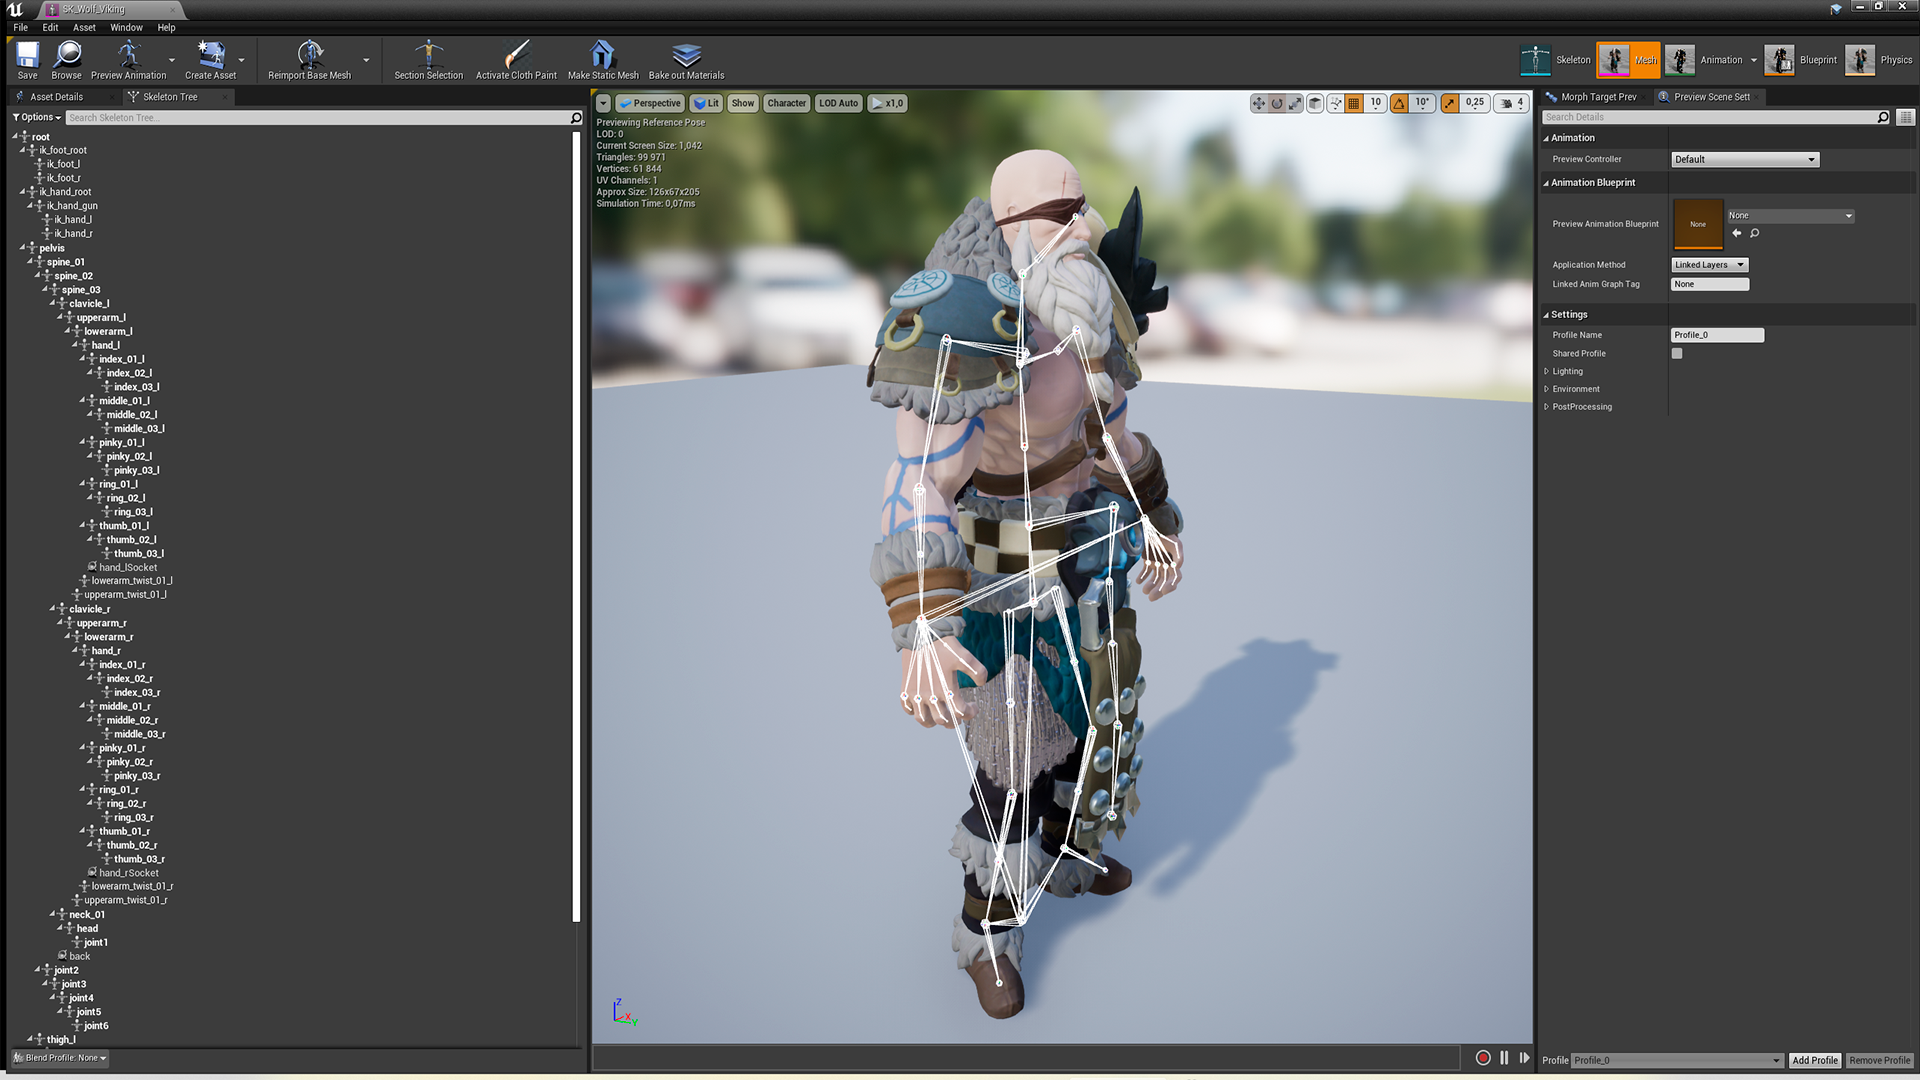Click Reimport Base Mesh
This screenshot has height=1080, width=1920.
click(x=311, y=59)
